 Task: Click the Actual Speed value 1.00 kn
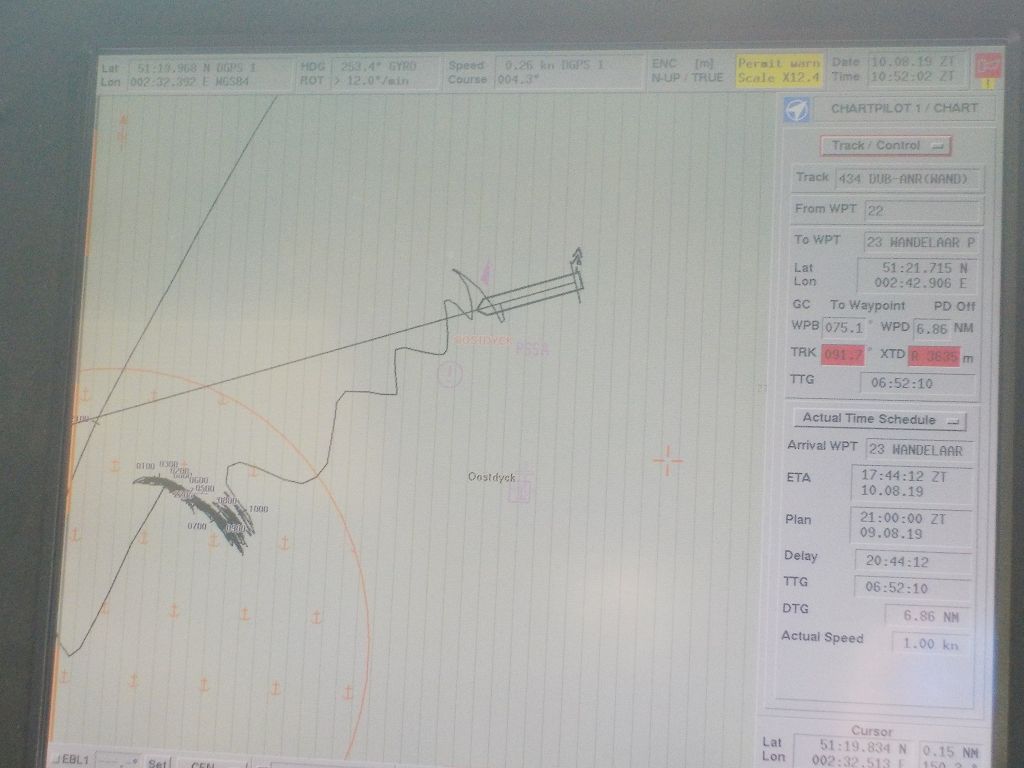click(931, 644)
